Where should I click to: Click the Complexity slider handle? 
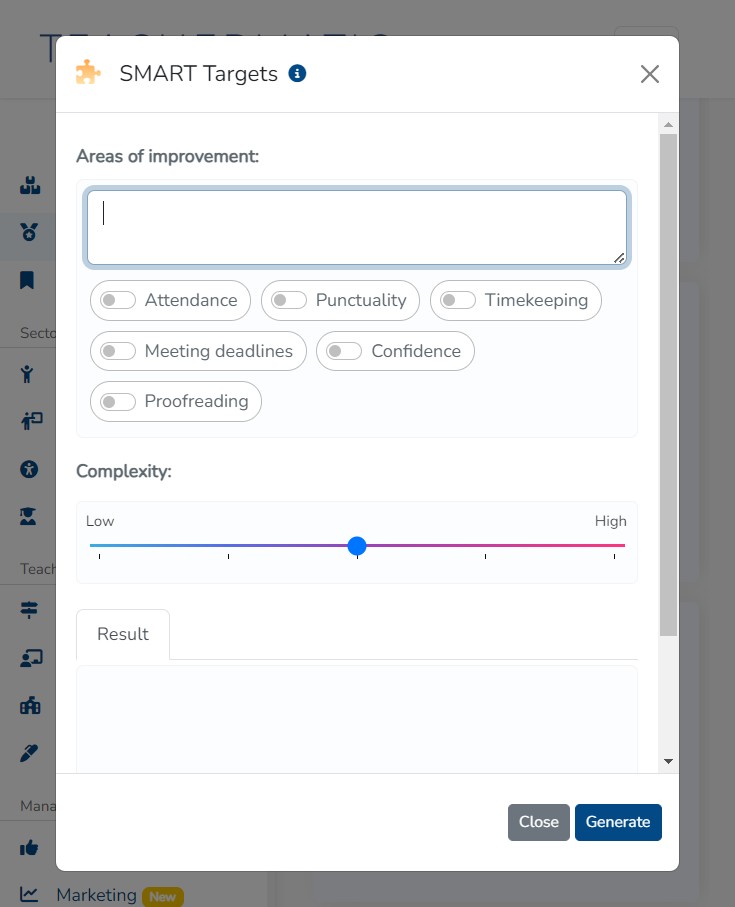click(357, 546)
